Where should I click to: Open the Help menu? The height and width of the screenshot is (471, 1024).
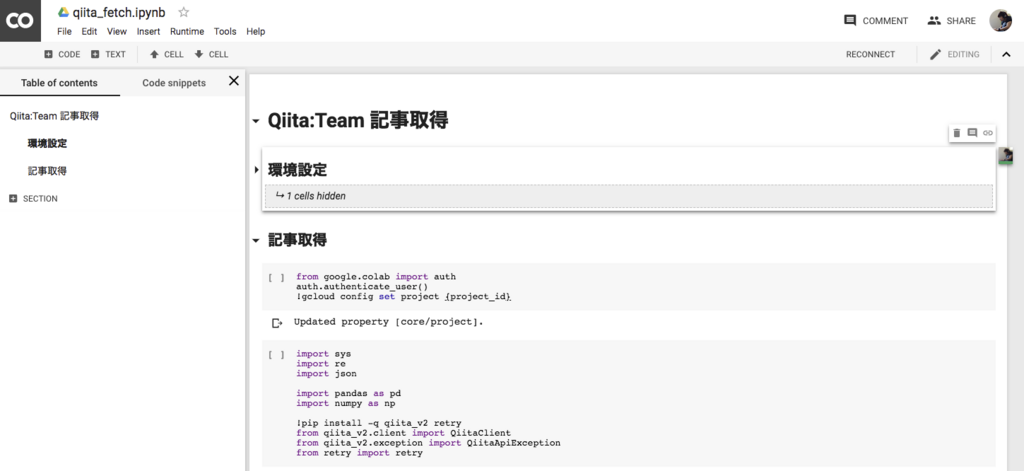pyautogui.click(x=255, y=31)
